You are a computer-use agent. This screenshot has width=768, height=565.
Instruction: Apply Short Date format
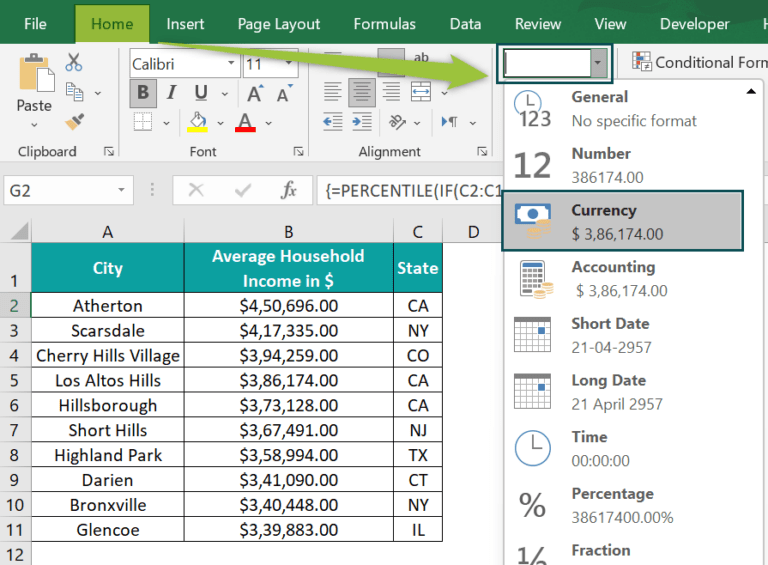[x=623, y=335]
